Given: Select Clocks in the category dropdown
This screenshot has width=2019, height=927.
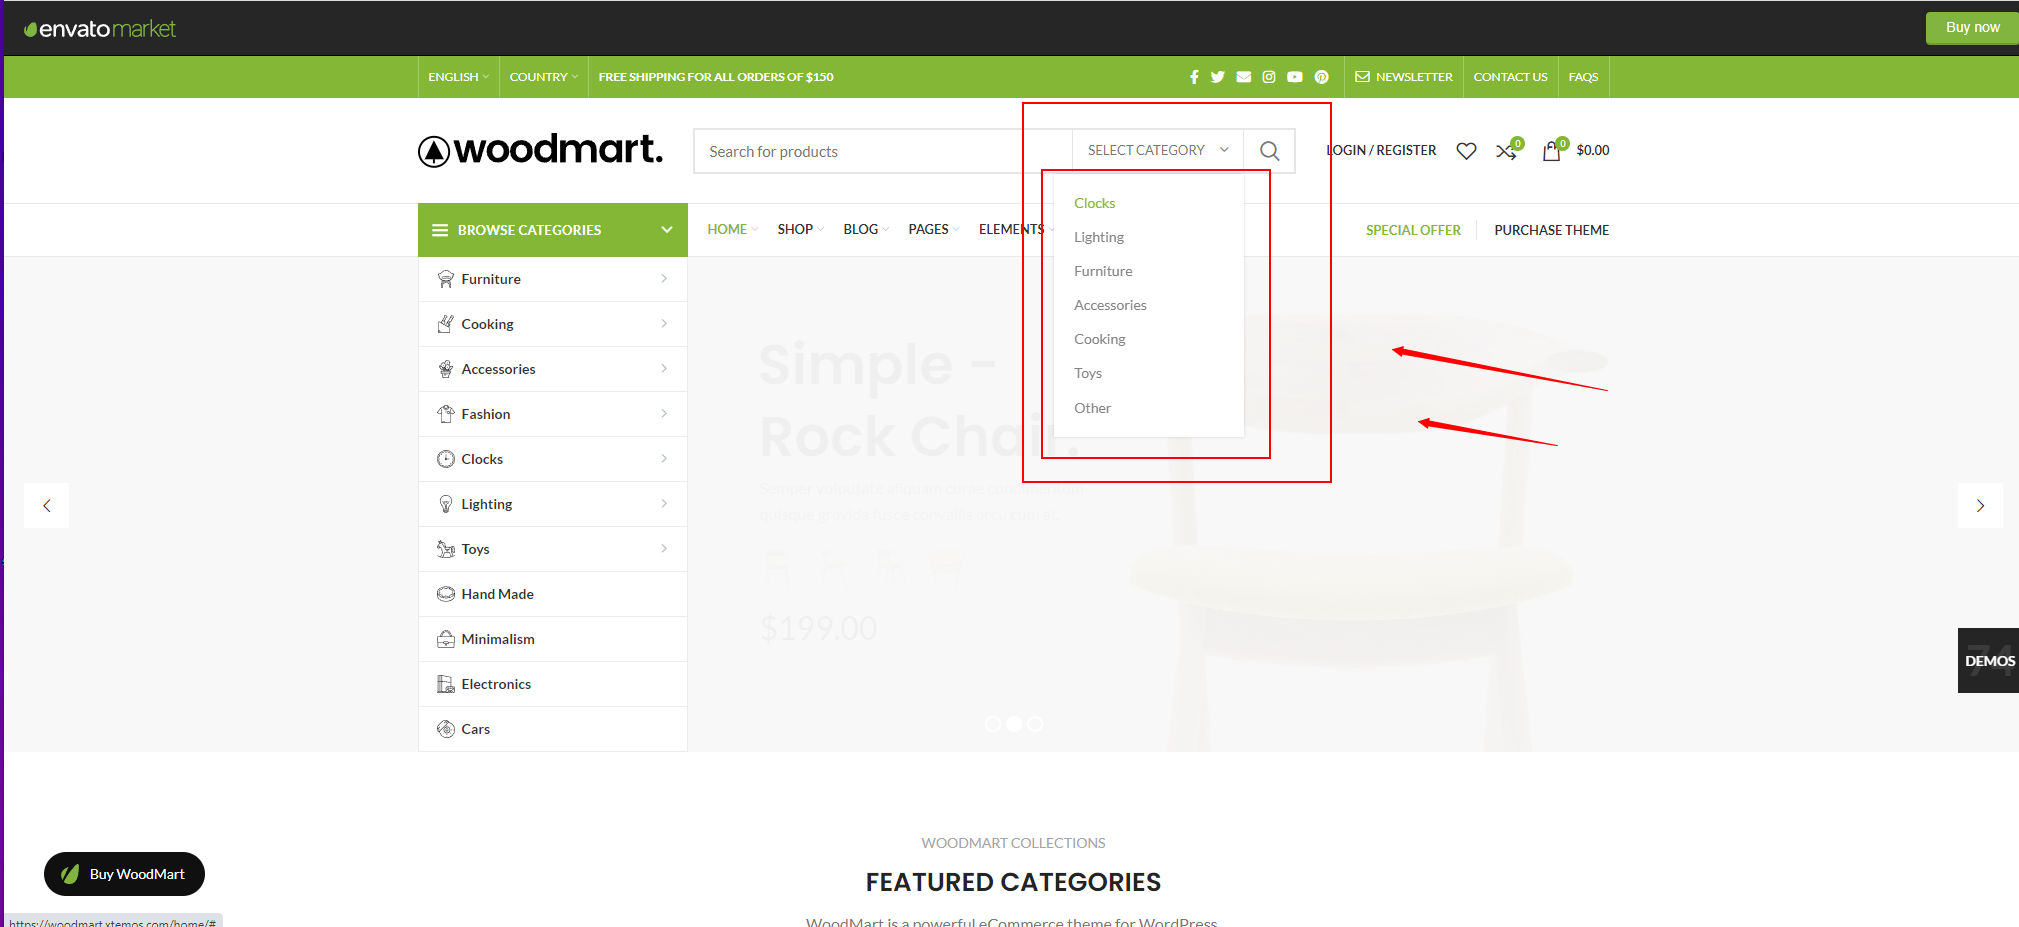Looking at the screenshot, I should (x=1094, y=203).
